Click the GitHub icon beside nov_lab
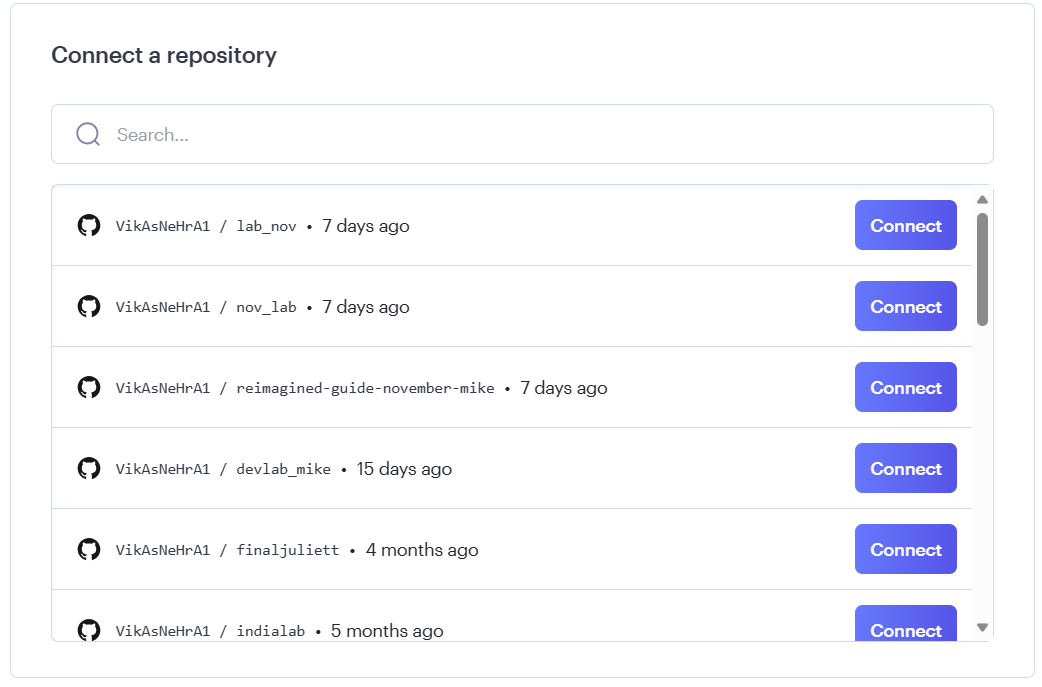The image size is (1042, 687). point(89,306)
